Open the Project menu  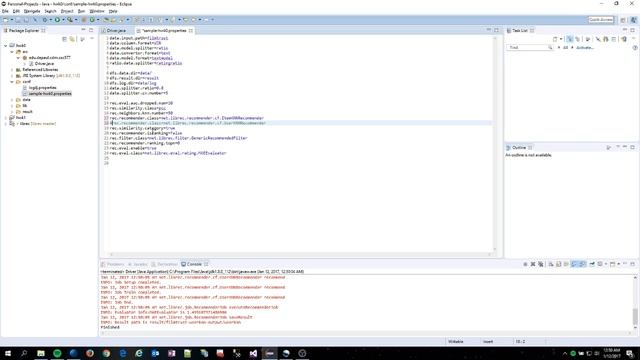[x=67, y=11]
